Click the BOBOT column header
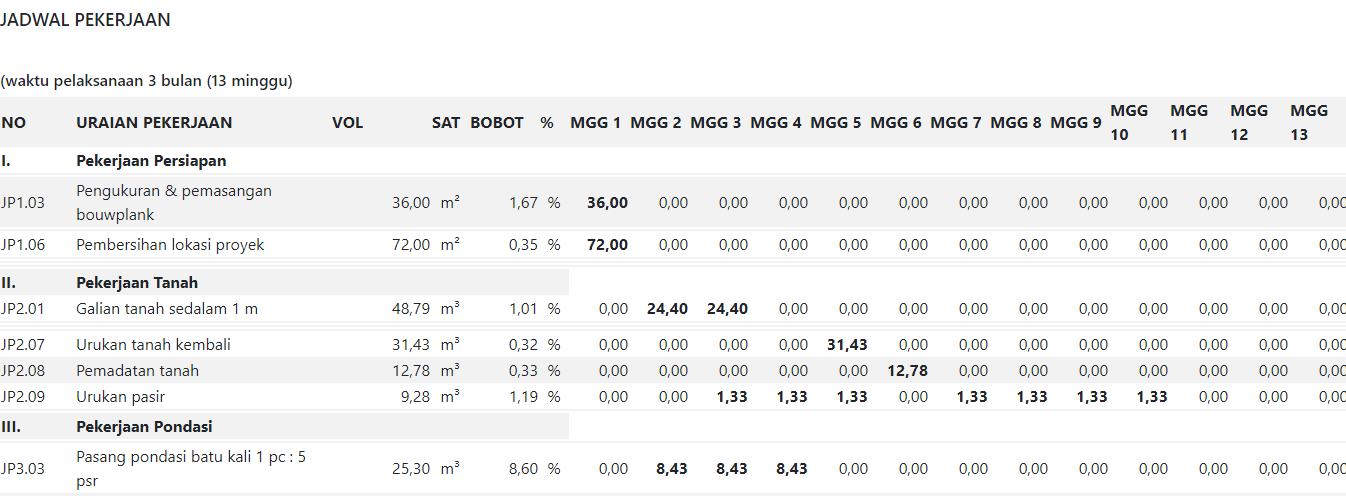This screenshot has height=496, width=1346. [497, 123]
